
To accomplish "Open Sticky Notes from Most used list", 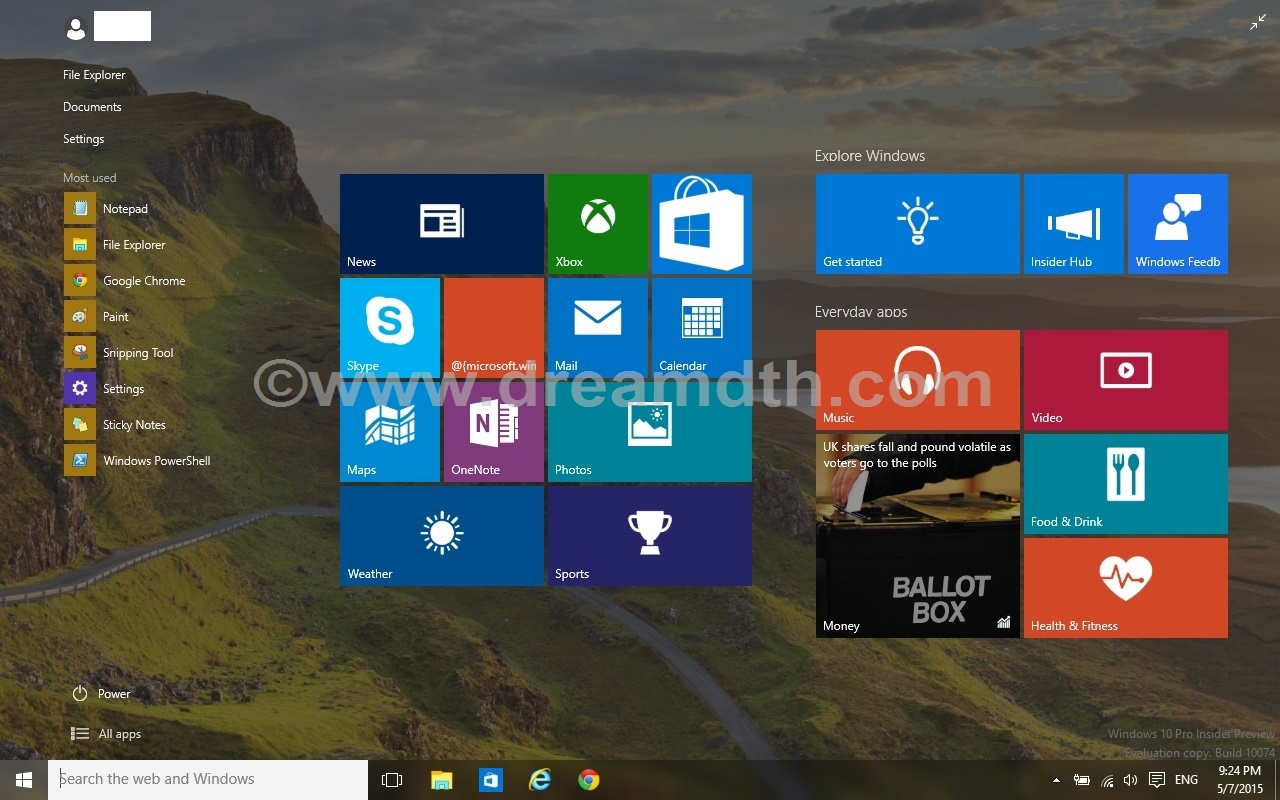I will pos(114,425).
